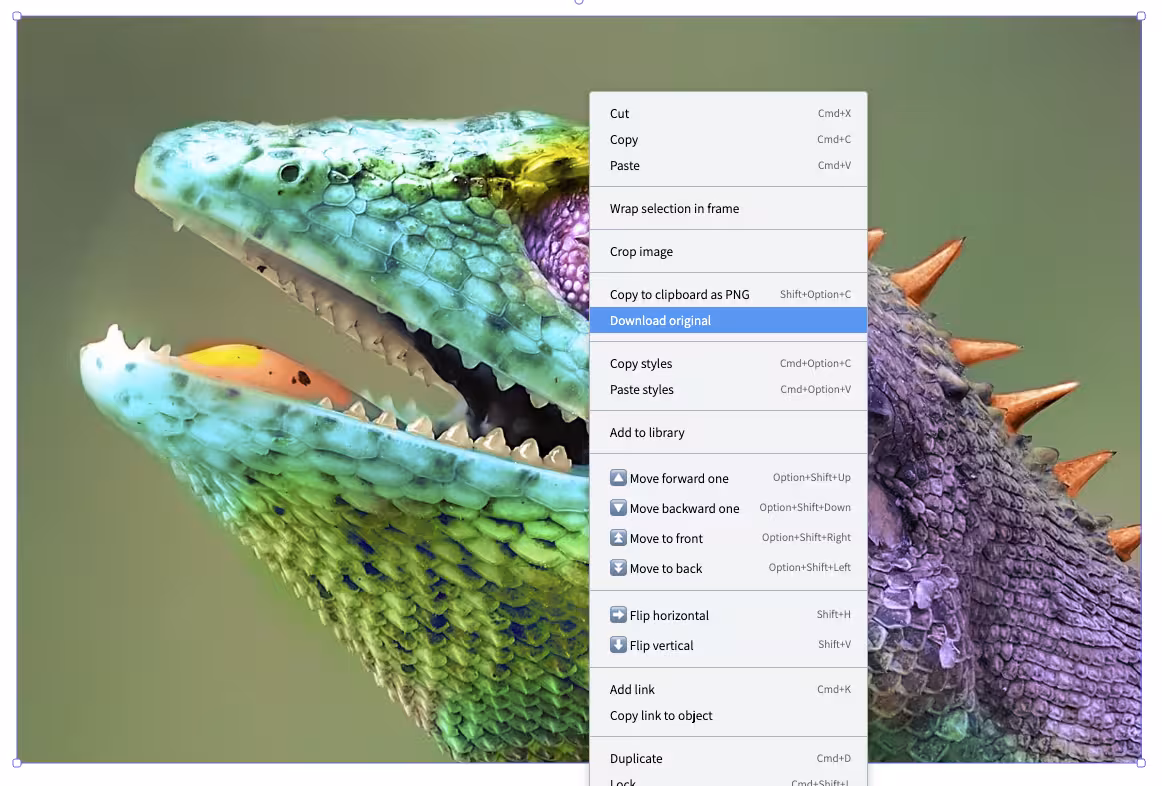Click the Cmd+K shortcut text
Image resolution: width=1162 pixels, height=786 pixels.
coord(834,689)
